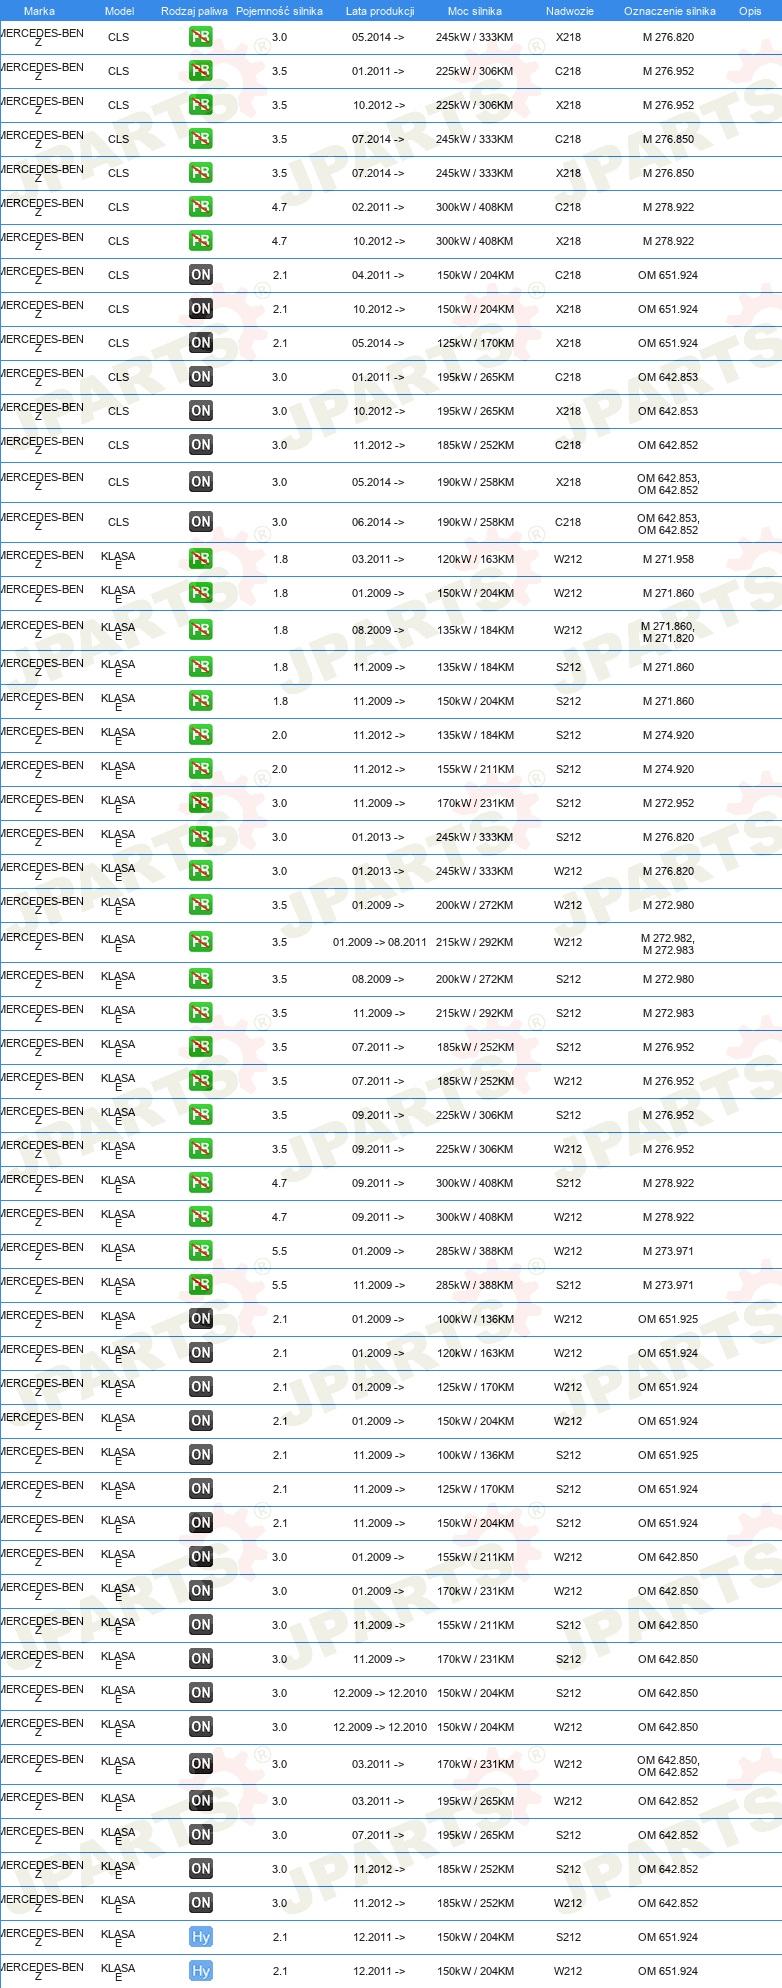Select 2.0 displacement cell in 135kW S212 row
782x1988 pixels.
click(x=280, y=735)
